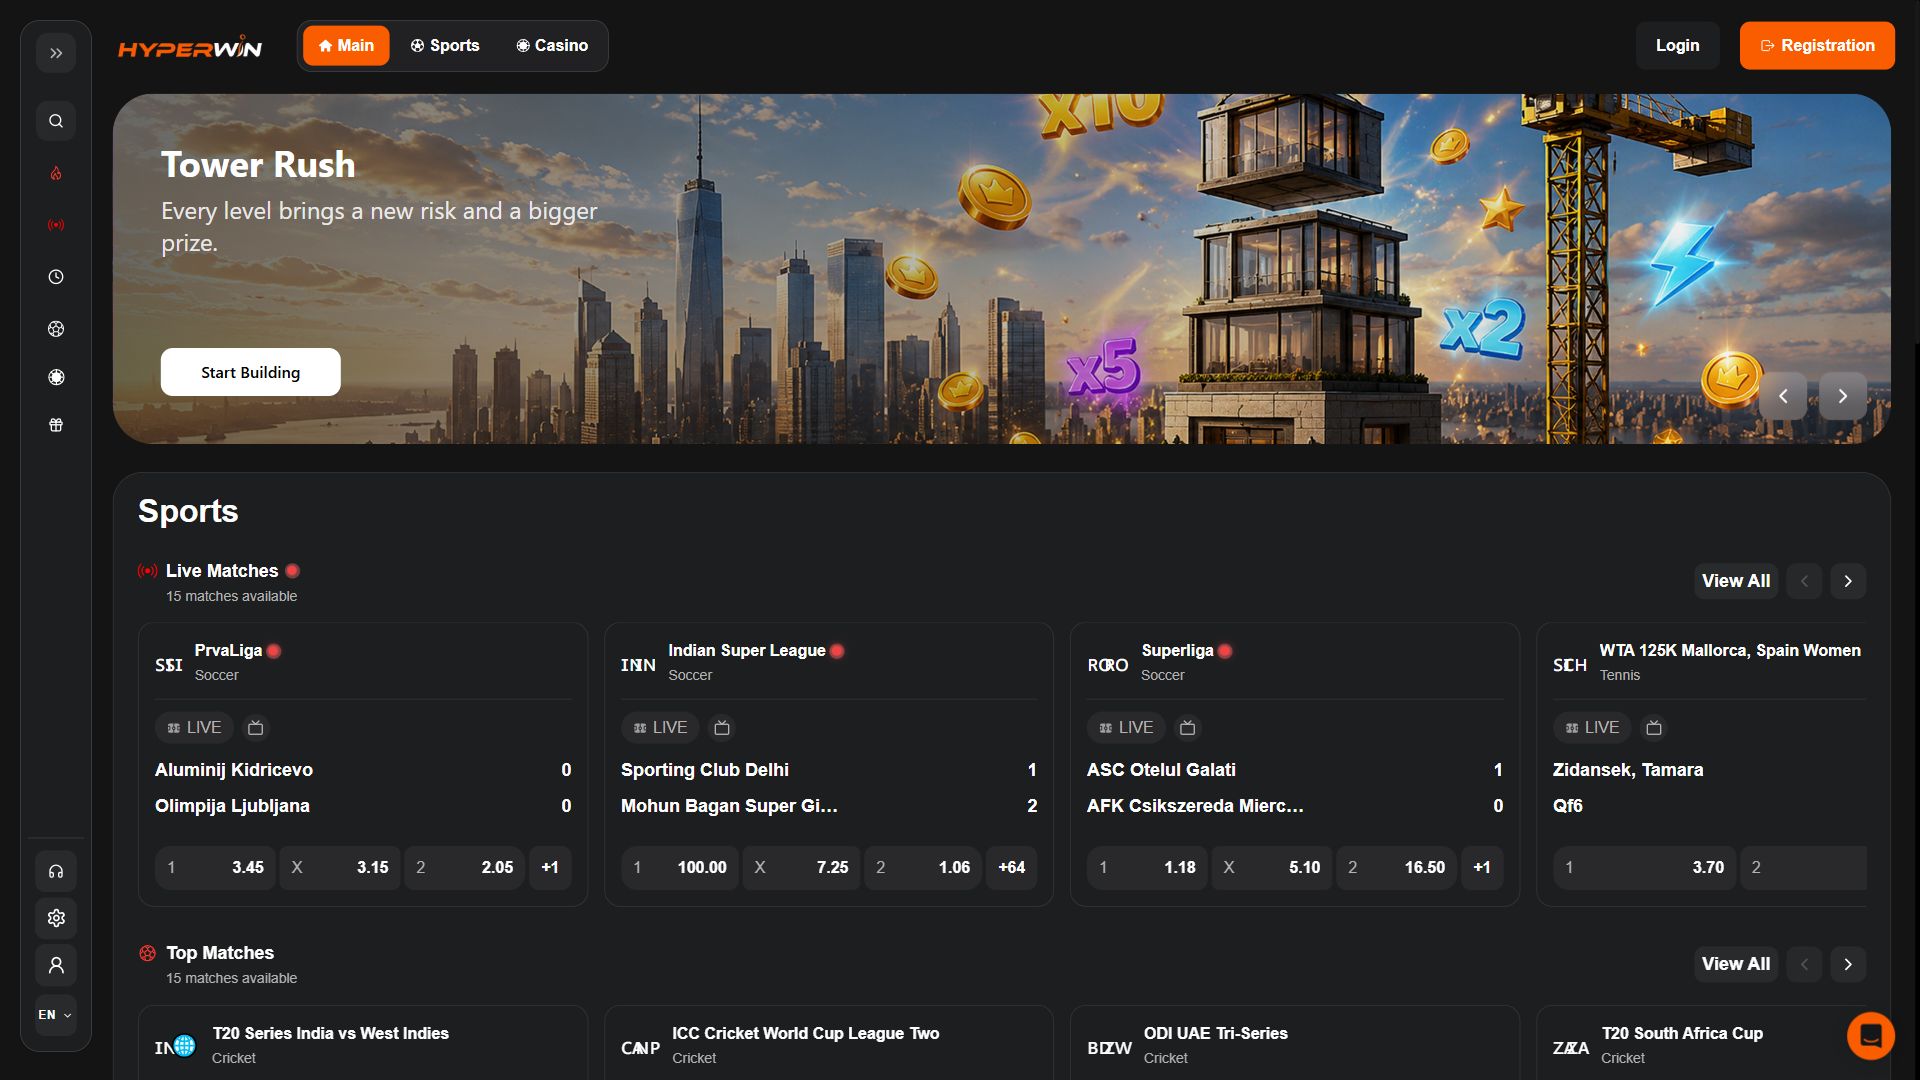Select odds 1.18 for ASC Otelul Galati
This screenshot has width=1920, height=1080.
pos(1147,867)
